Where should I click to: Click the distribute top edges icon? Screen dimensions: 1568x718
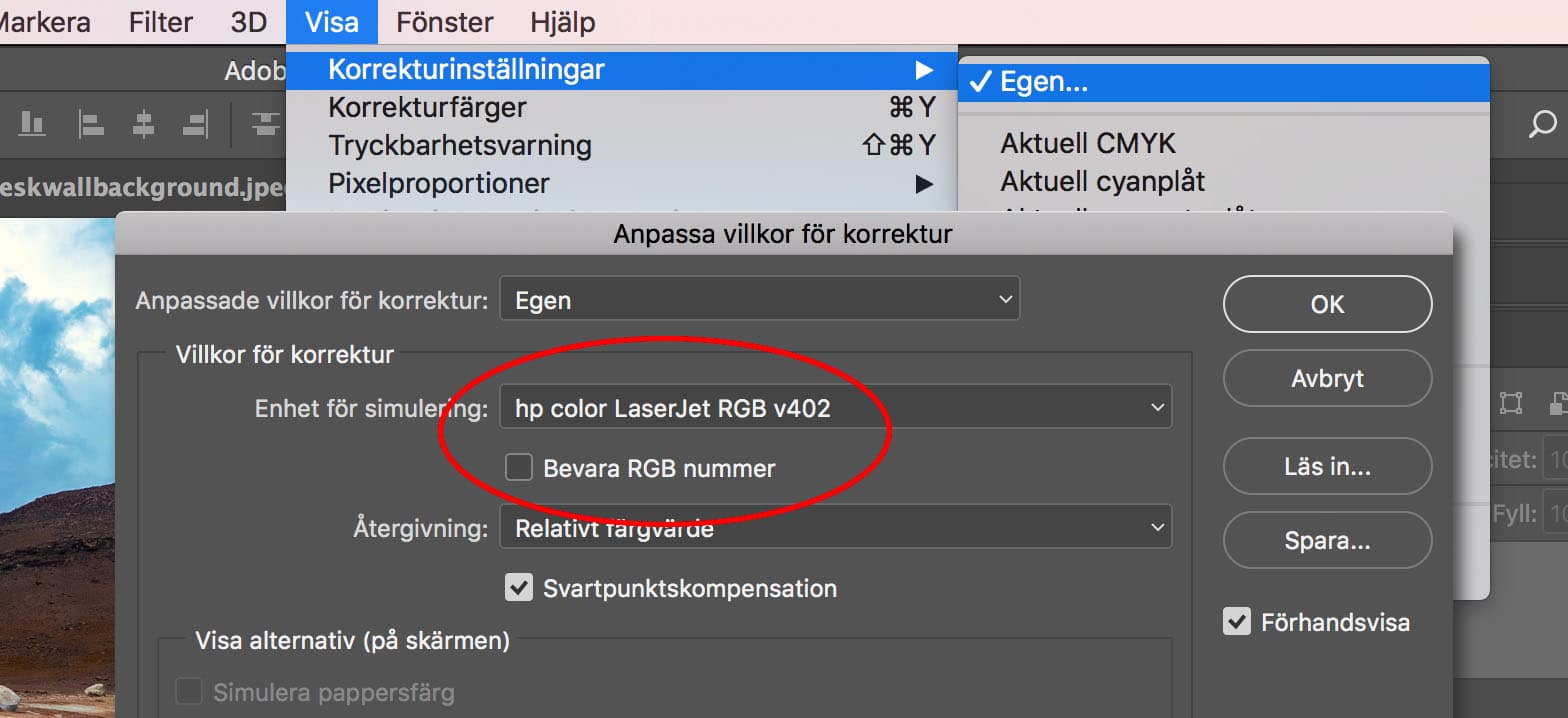click(x=265, y=124)
